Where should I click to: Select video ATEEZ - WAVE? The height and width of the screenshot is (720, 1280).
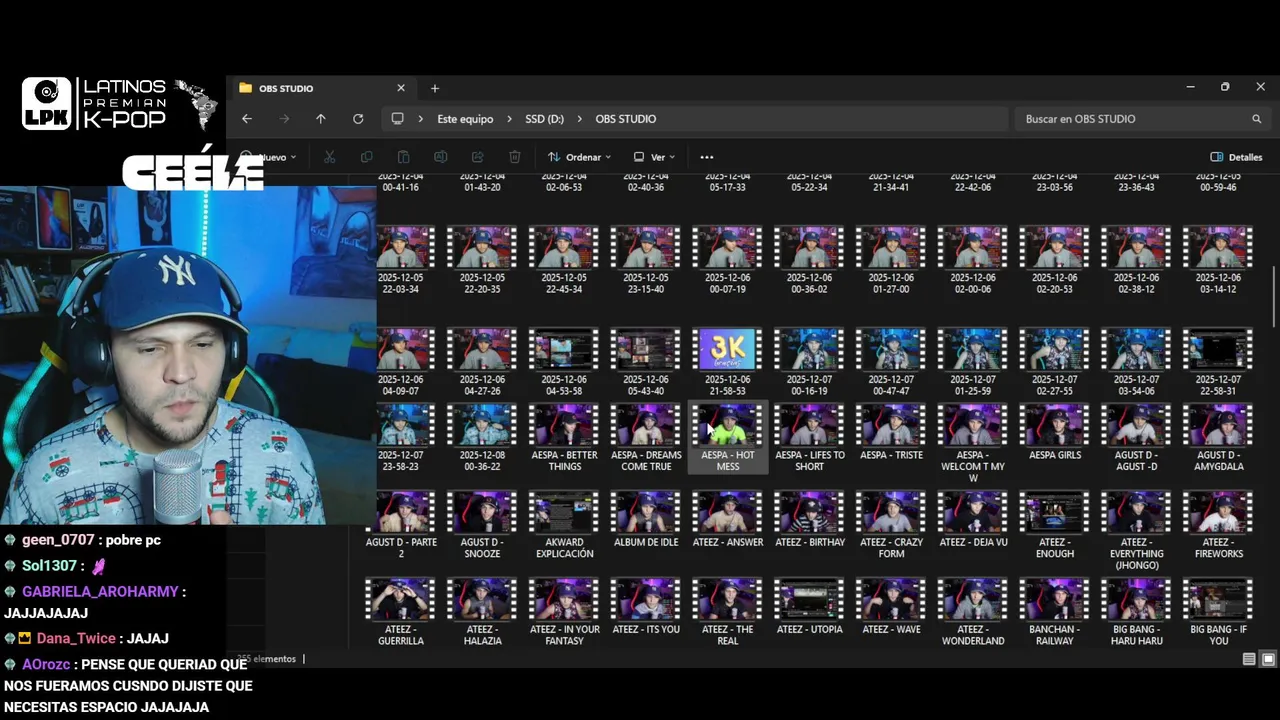point(892,607)
